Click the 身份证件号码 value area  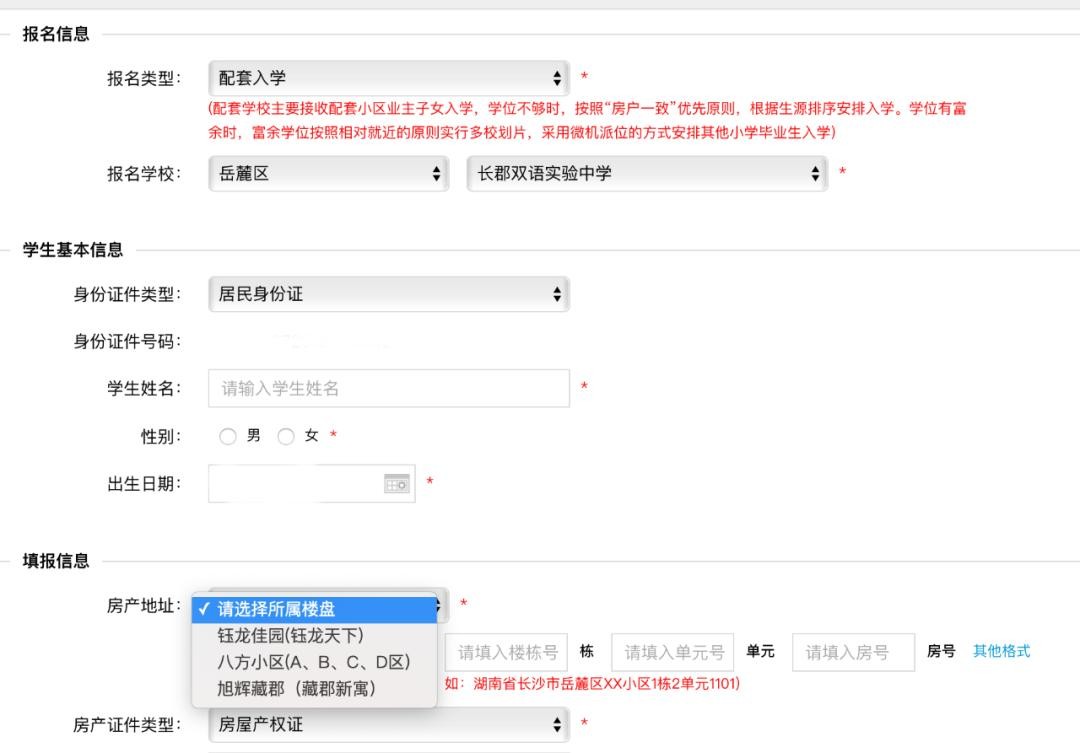pos(300,342)
